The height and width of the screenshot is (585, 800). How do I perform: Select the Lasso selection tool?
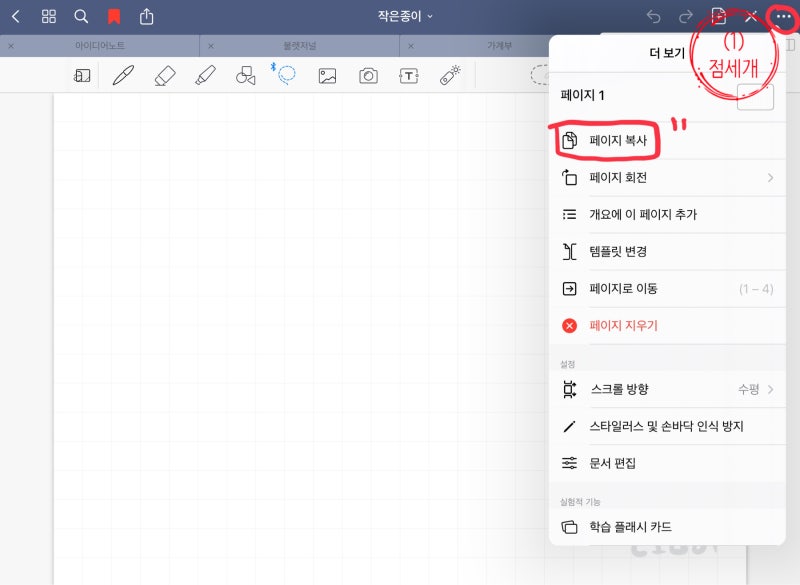(x=285, y=74)
